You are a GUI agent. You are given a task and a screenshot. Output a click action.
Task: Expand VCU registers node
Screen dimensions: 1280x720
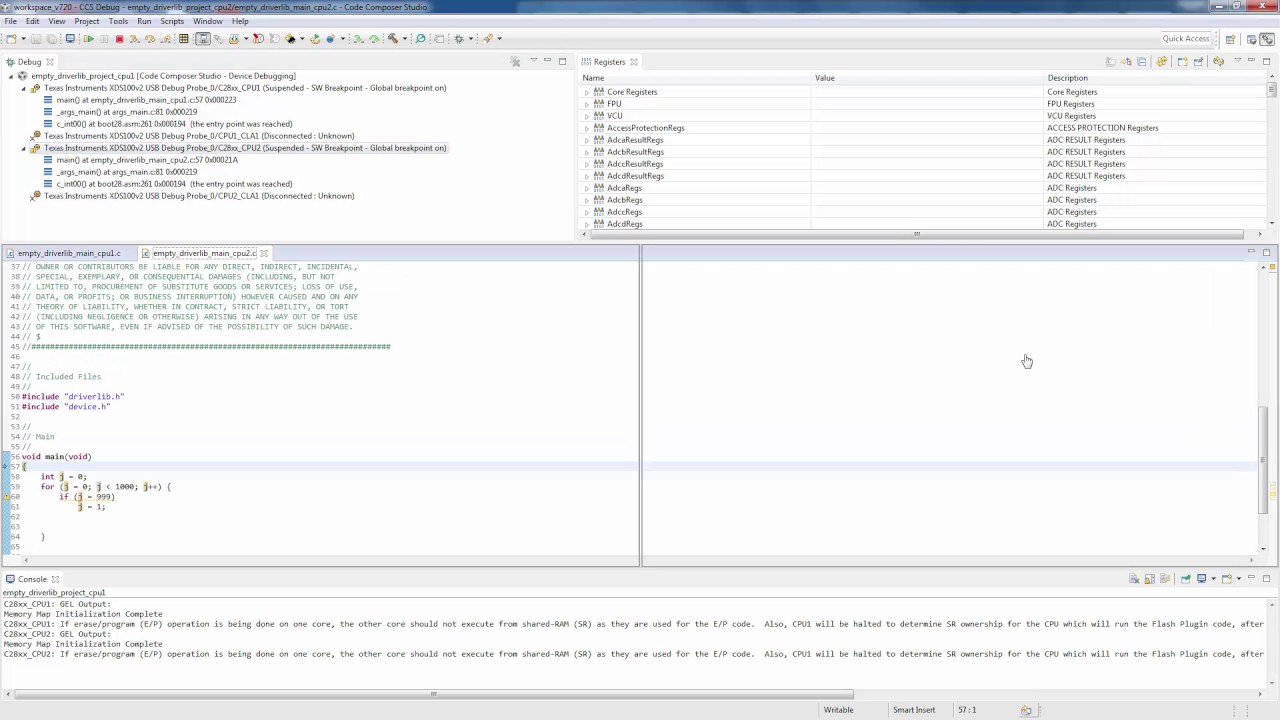pyautogui.click(x=587, y=116)
